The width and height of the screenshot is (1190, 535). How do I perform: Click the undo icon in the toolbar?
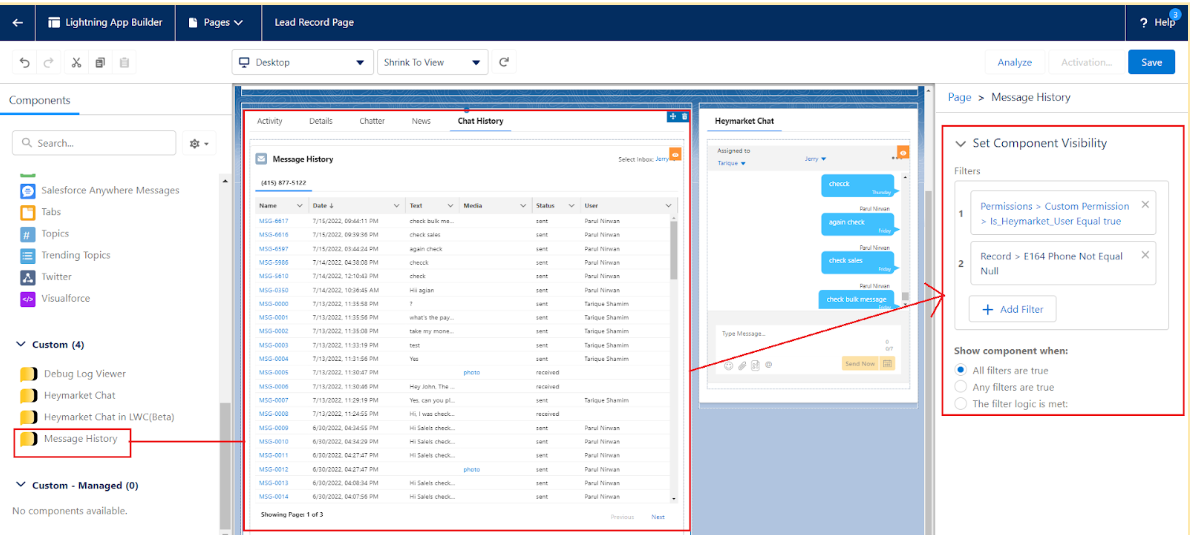point(25,62)
